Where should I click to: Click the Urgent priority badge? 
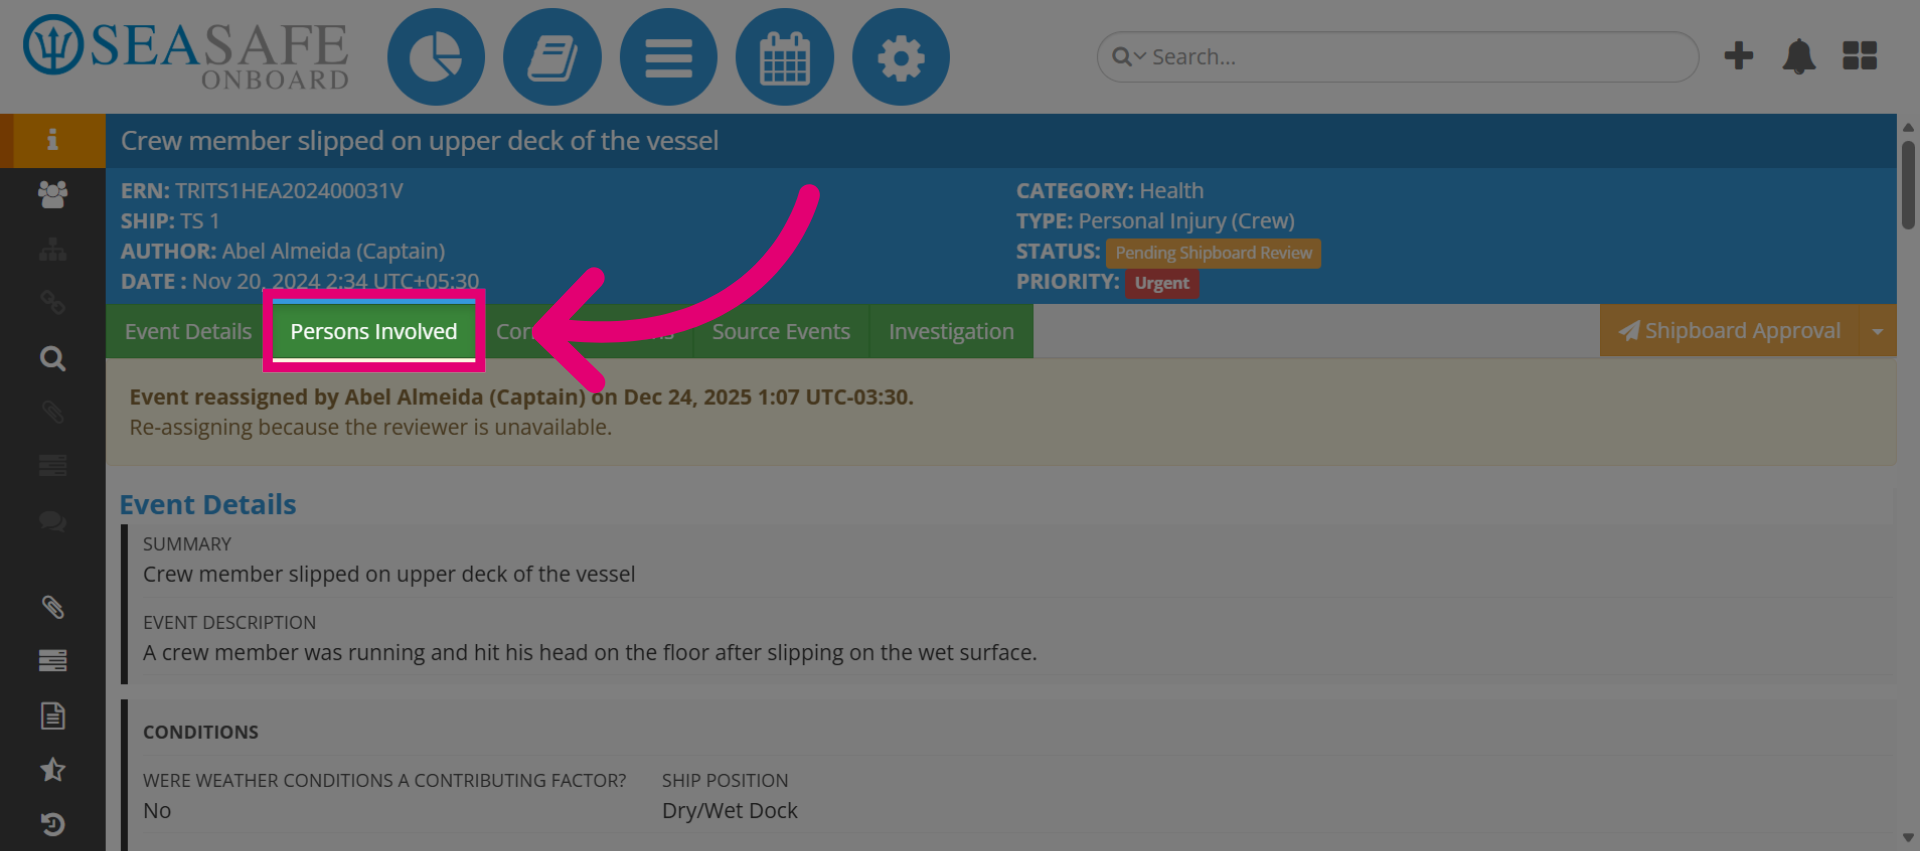point(1162,283)
